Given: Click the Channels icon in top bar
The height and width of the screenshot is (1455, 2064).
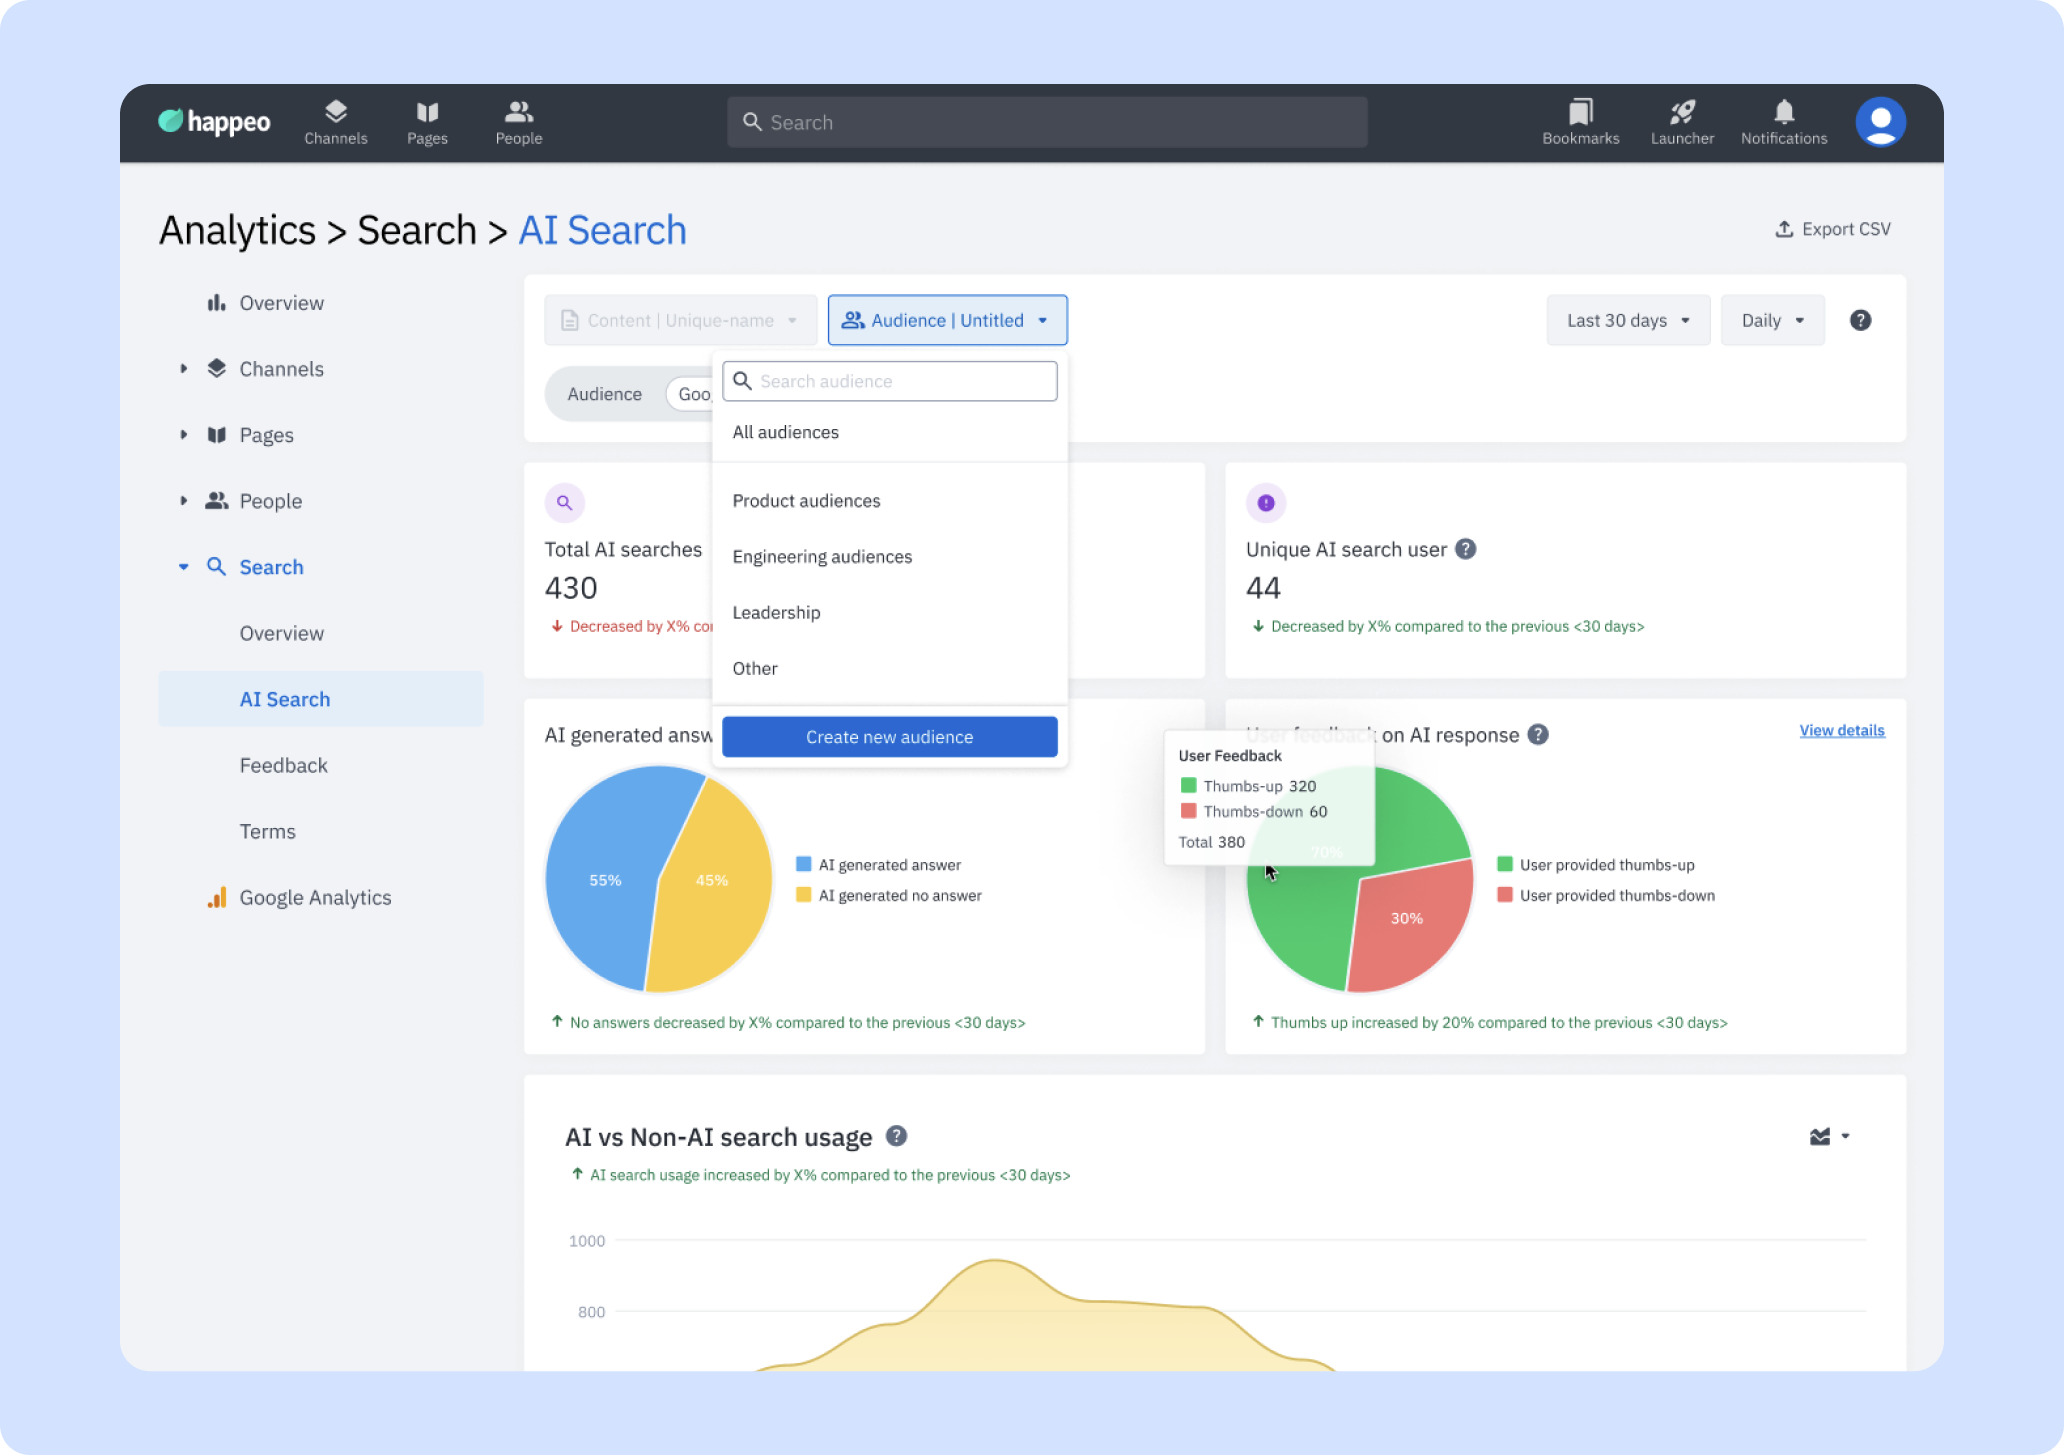Looking at the screenshot, I should click(336, 121).
